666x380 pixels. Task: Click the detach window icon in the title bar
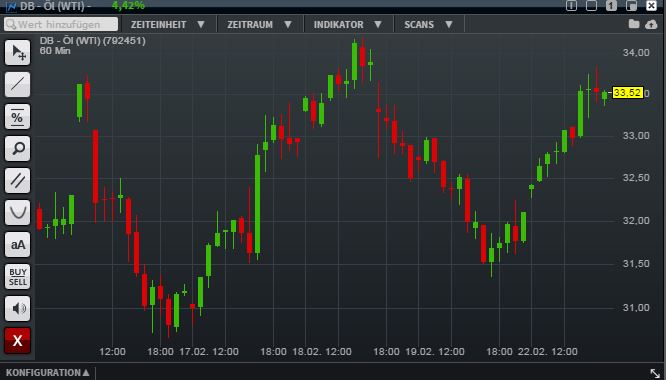[631, 6]
